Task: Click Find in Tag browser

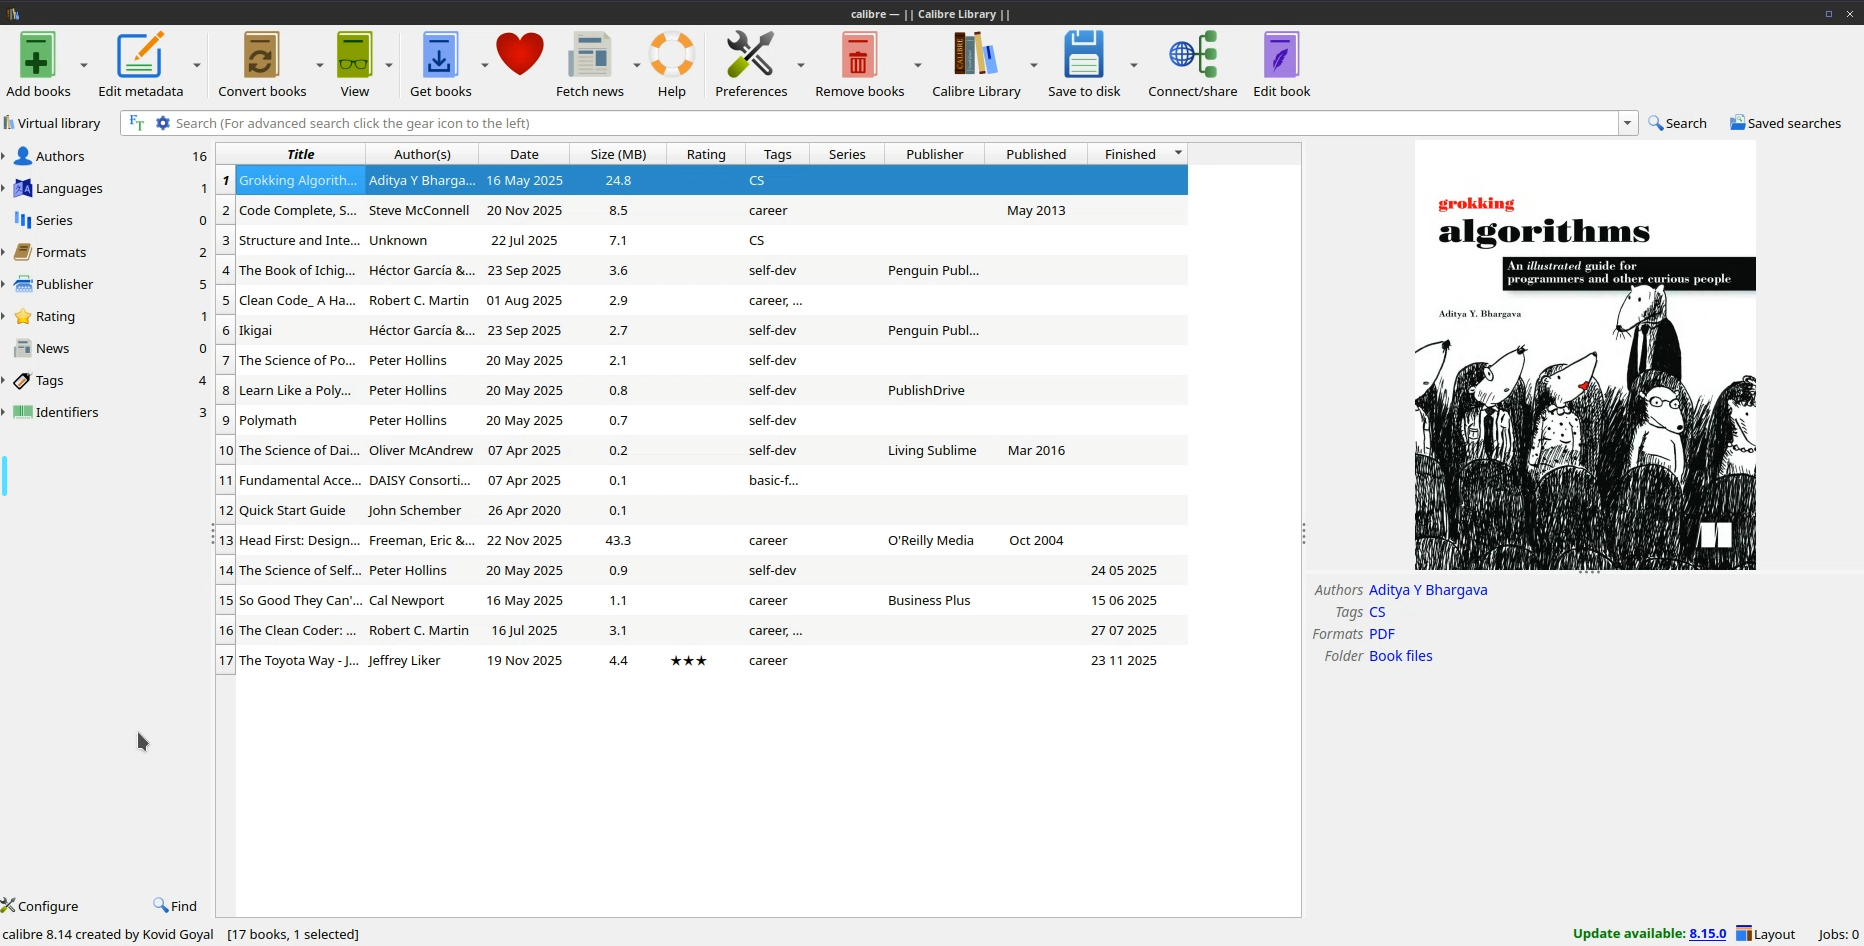Action: coord(175,906)
